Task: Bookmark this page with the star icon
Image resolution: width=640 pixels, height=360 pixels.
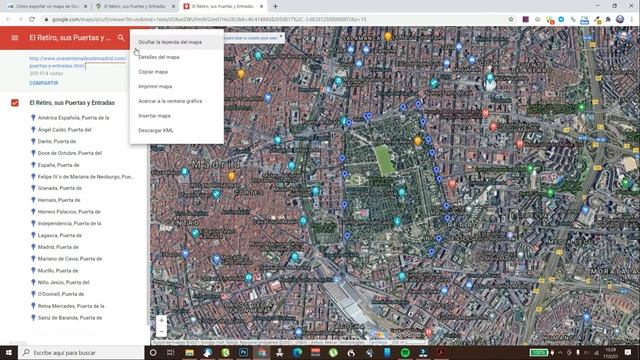Action: coord(511,19)
